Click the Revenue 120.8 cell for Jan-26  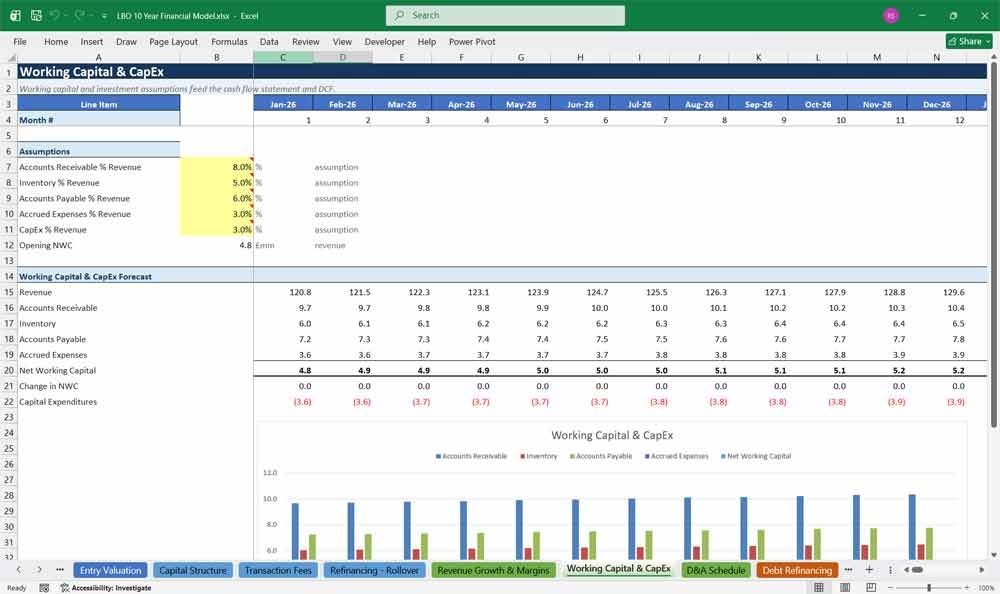283,292
